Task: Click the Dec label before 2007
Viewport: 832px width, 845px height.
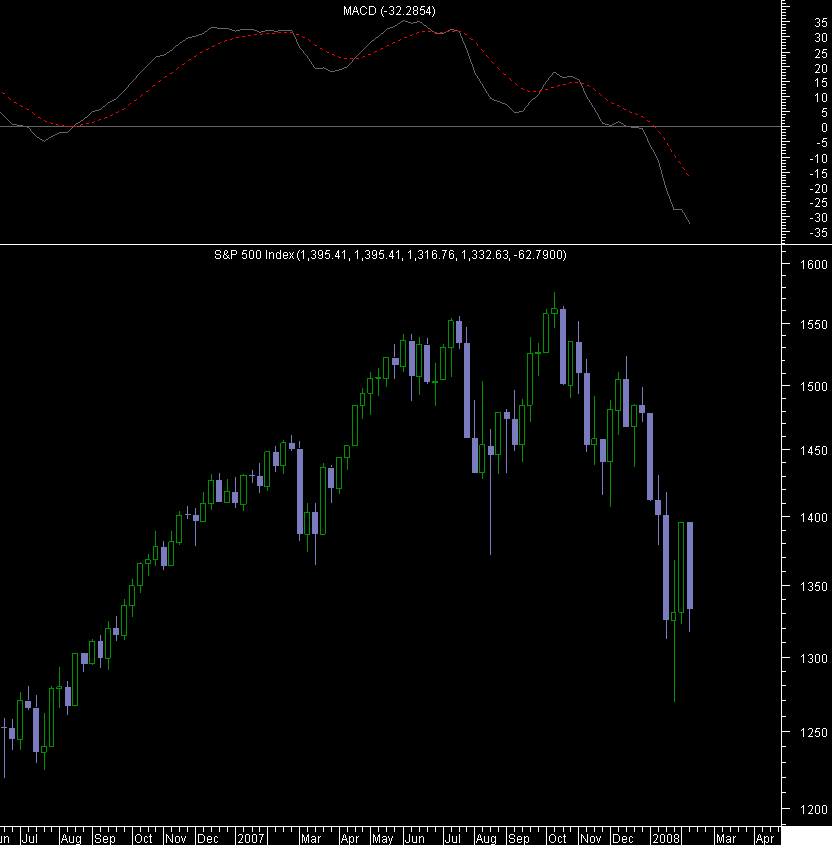Action: click(208, 839)
